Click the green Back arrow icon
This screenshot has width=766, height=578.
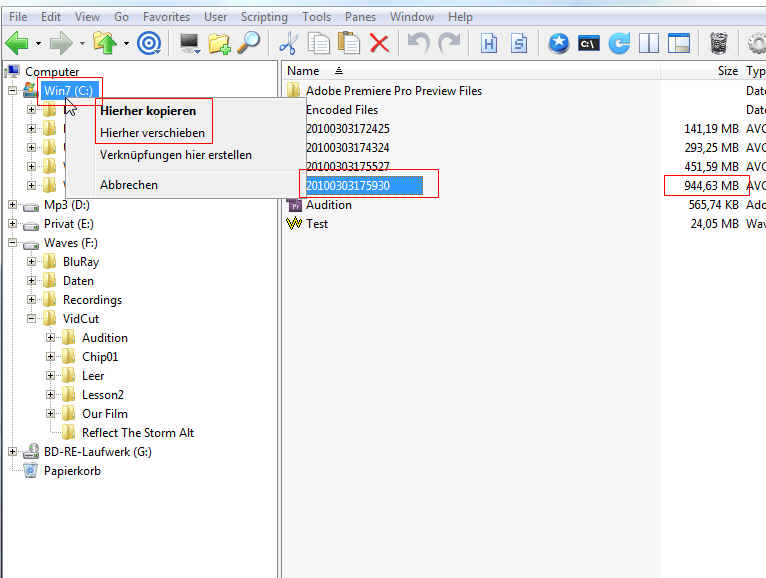tap(17, 43)
